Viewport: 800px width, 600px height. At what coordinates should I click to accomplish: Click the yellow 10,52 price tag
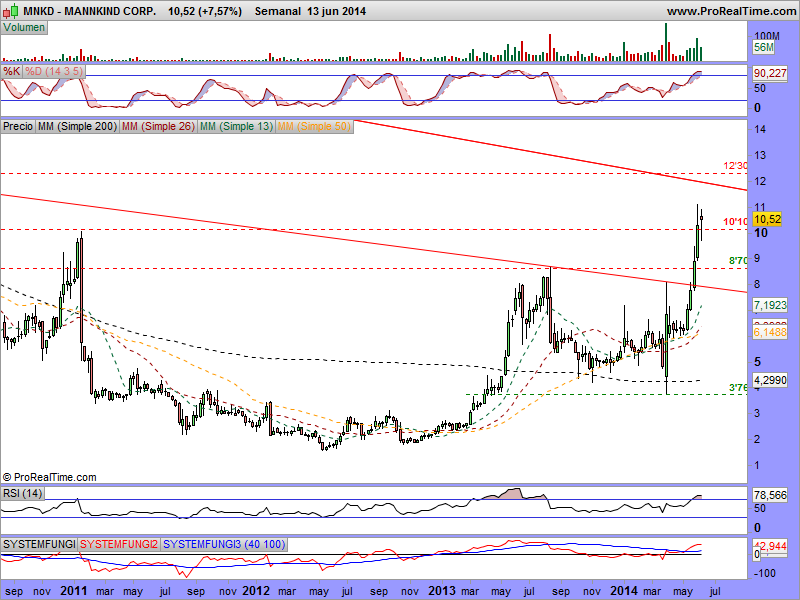pos(767,219)
